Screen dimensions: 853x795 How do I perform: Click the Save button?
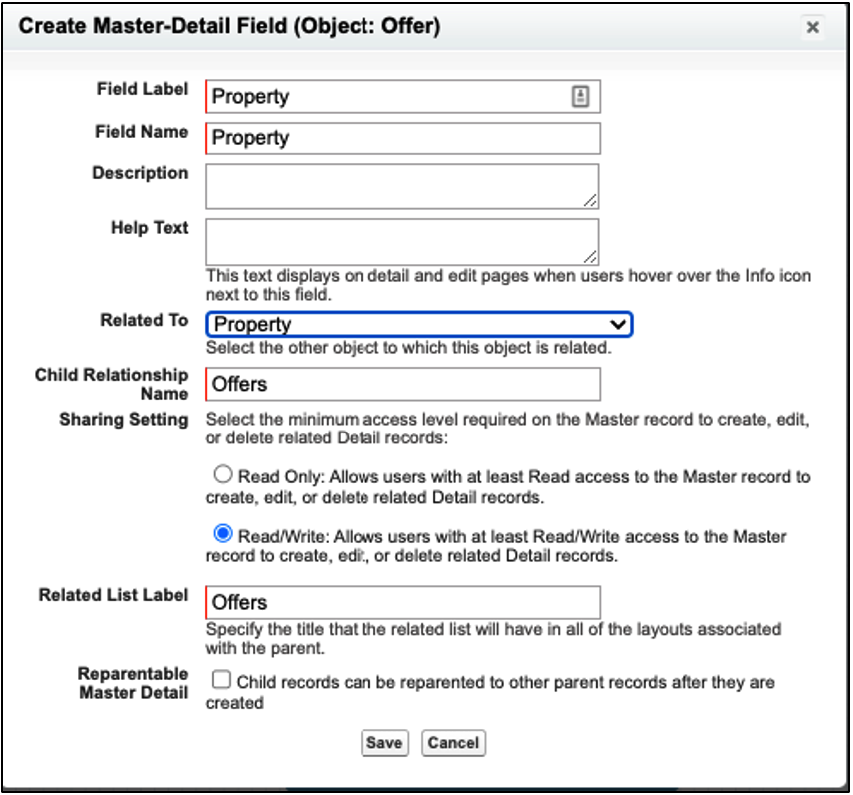coord(385,743)
